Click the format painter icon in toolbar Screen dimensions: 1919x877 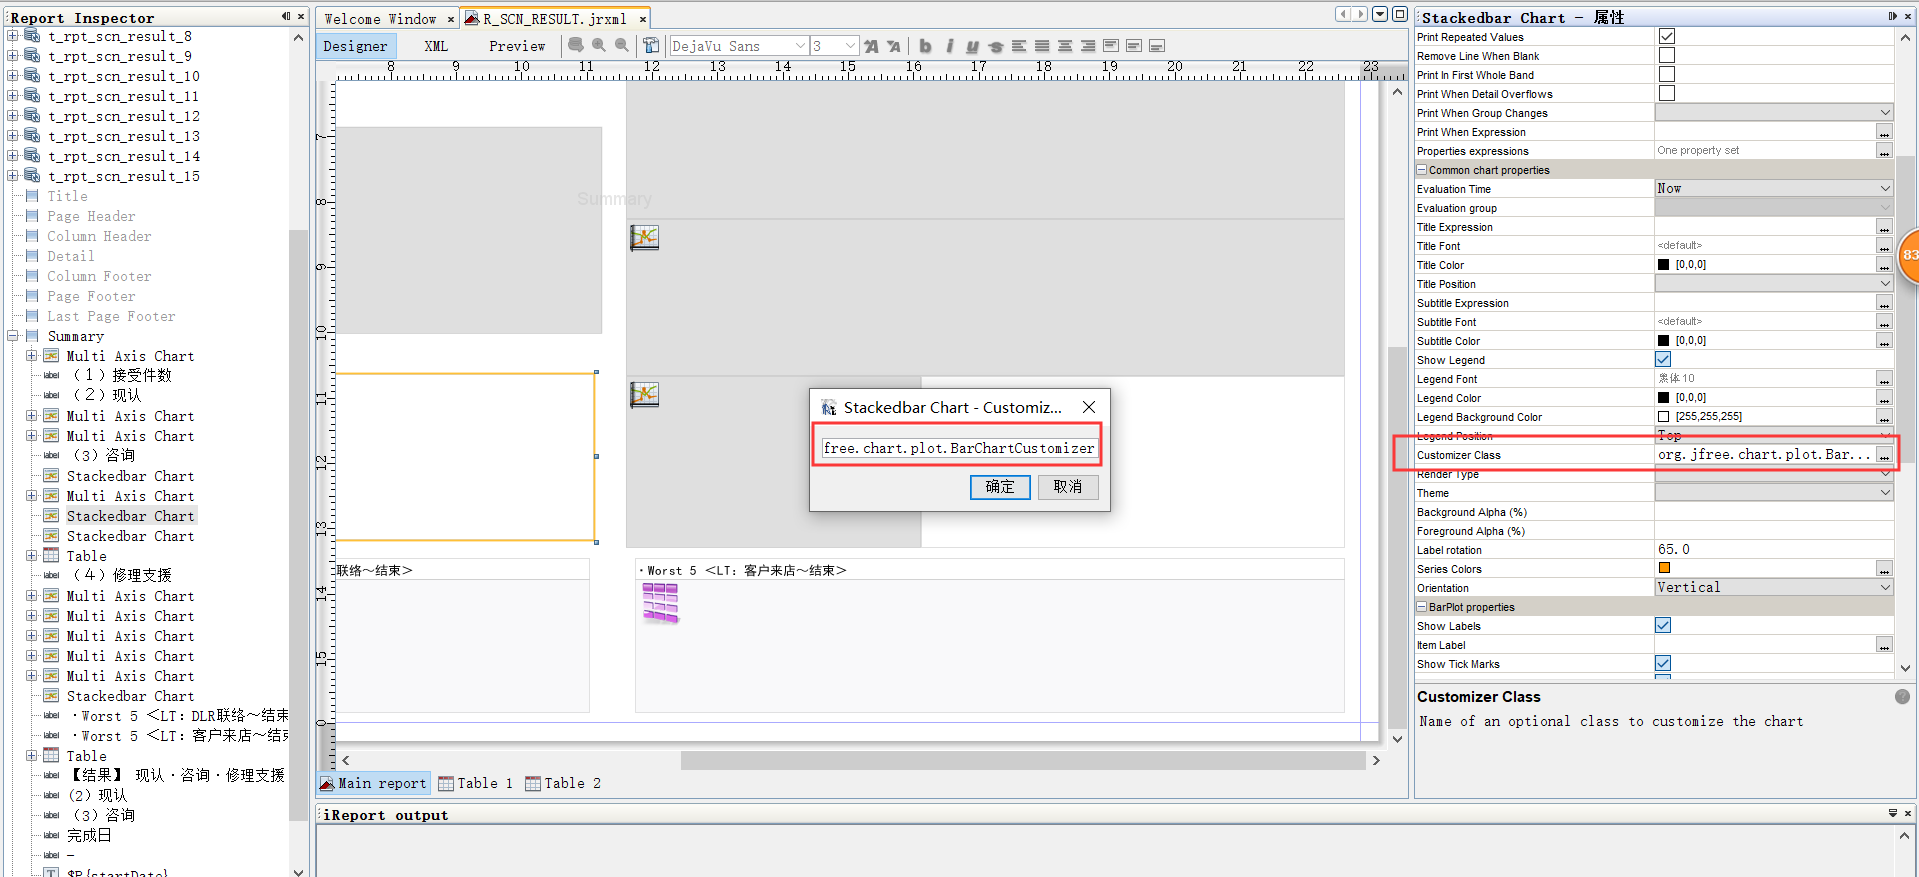pos(651,45)
